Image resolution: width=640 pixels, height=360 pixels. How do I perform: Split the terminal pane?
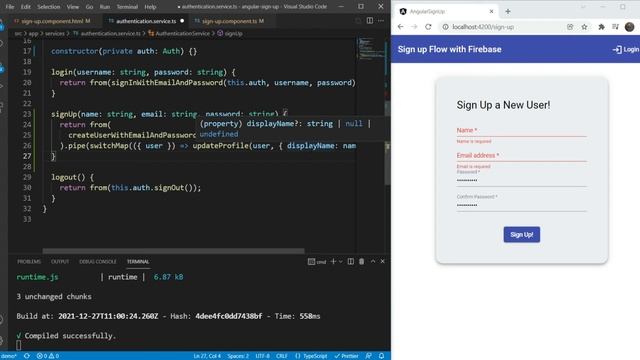click(x=351, y=261)
